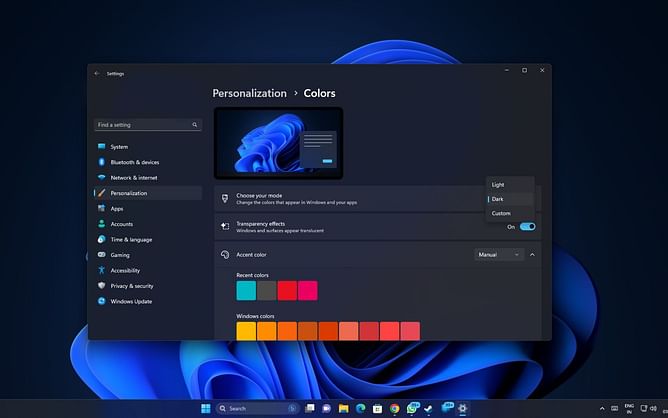Click the Settings gear in the taskbar
The width and height of the screenshot is (668, 418).
tap(463, 408)
